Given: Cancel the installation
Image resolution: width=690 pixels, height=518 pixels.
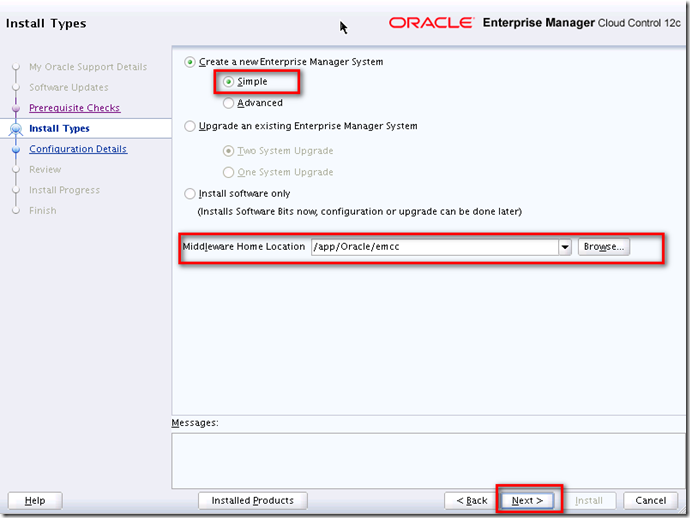Looking at the screenshot, I should point(650,501).
